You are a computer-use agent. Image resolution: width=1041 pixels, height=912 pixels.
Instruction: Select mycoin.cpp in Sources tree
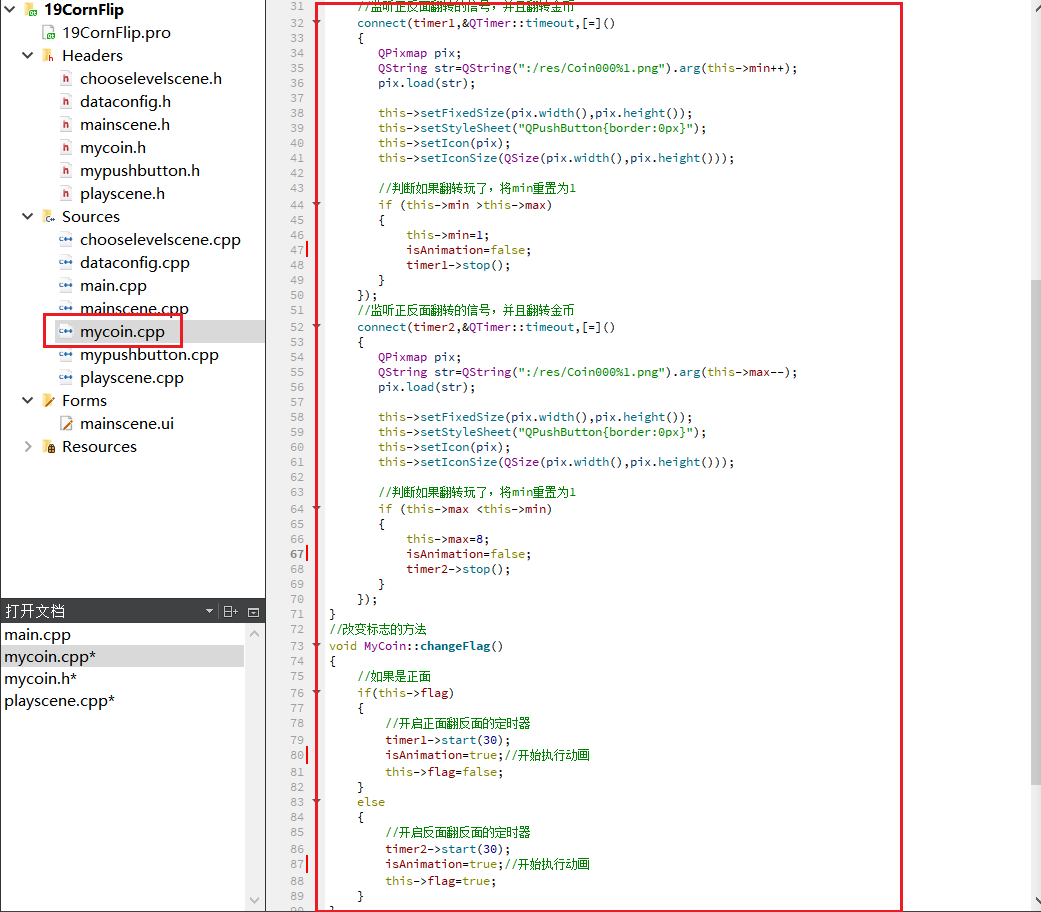(x=122, y=331)
